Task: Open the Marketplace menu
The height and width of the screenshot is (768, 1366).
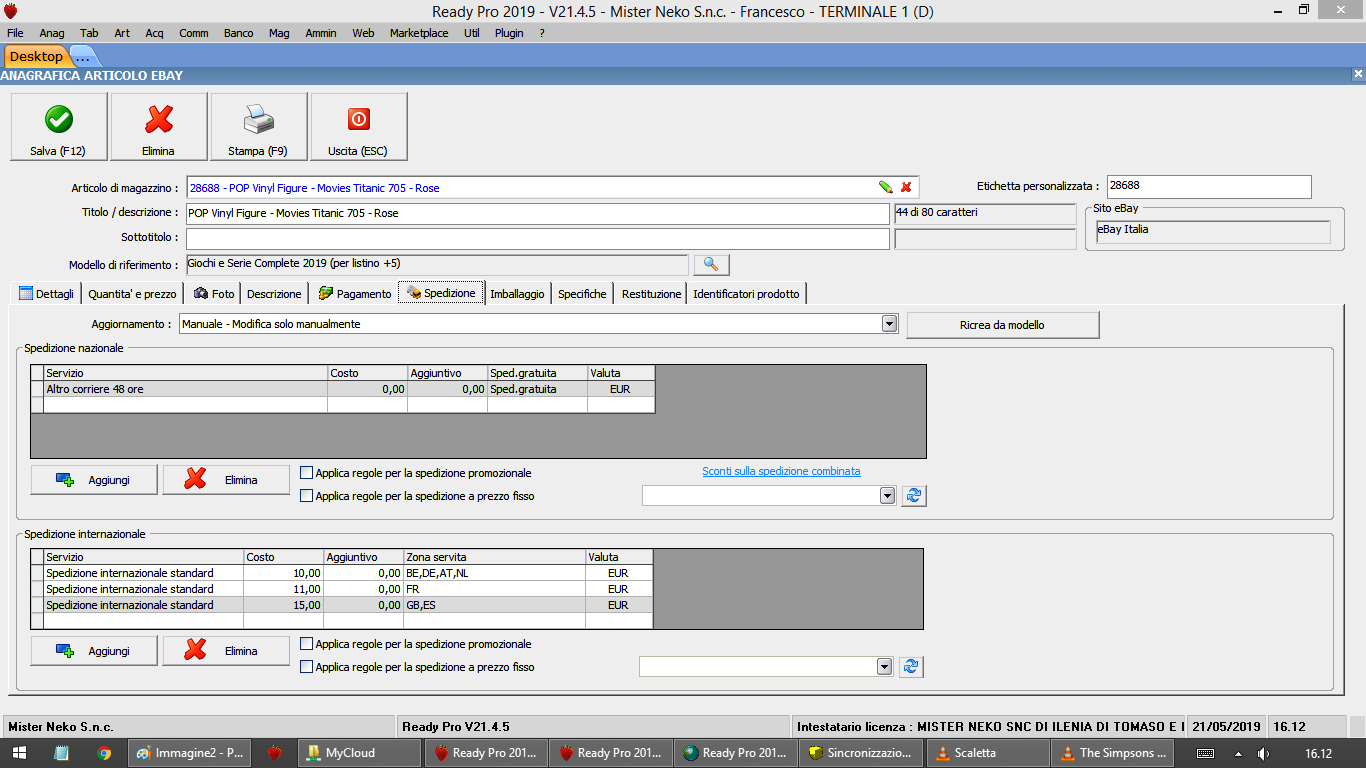Action: click(x=419, y=33)
